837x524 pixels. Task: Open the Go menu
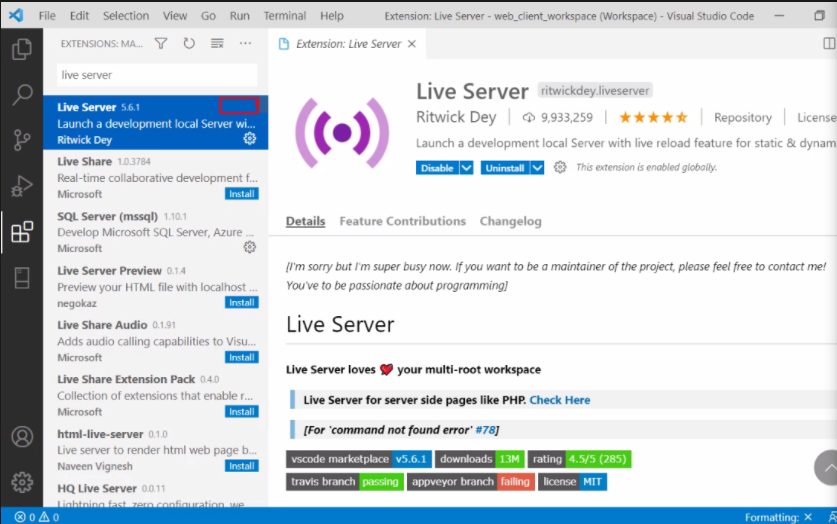pos(208,15)
